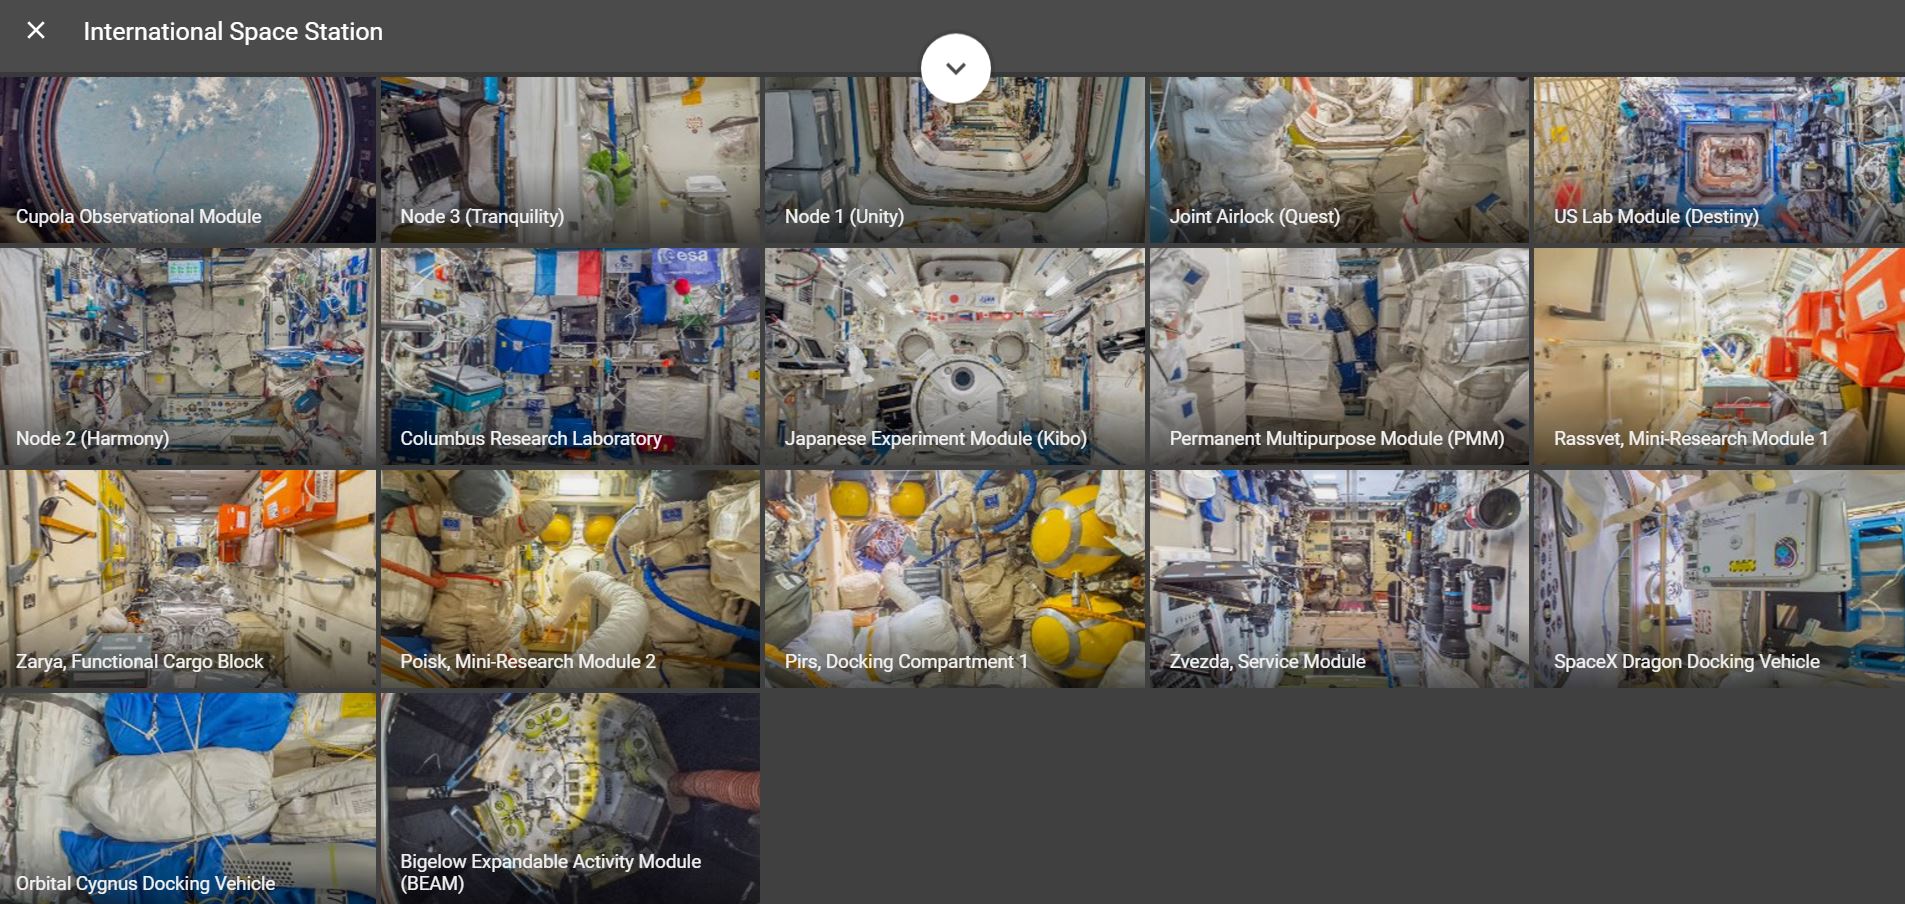
Task: Explore the Japanese Experiment Module (Kibo)
Action: [954, 356]
